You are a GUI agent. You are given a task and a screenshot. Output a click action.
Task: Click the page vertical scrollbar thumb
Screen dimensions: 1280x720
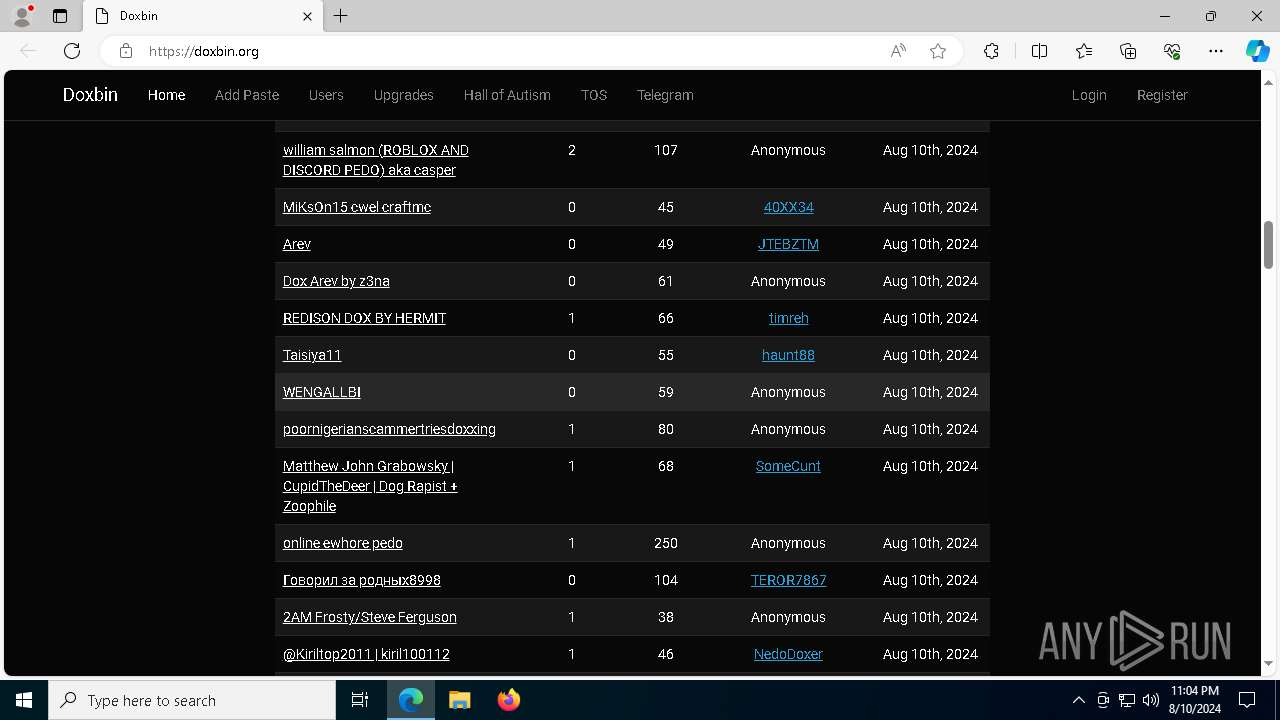click(x=1268, y=245)
